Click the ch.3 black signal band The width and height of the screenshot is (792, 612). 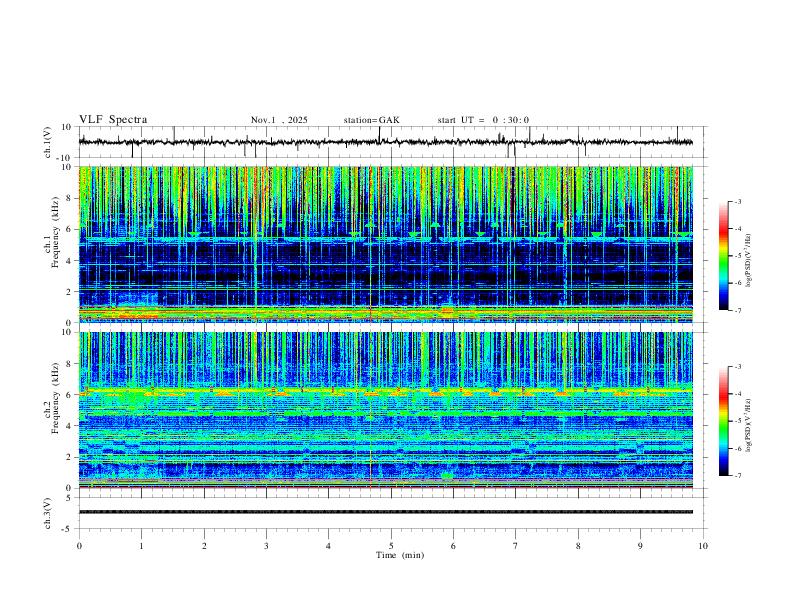tap(386, 512)
